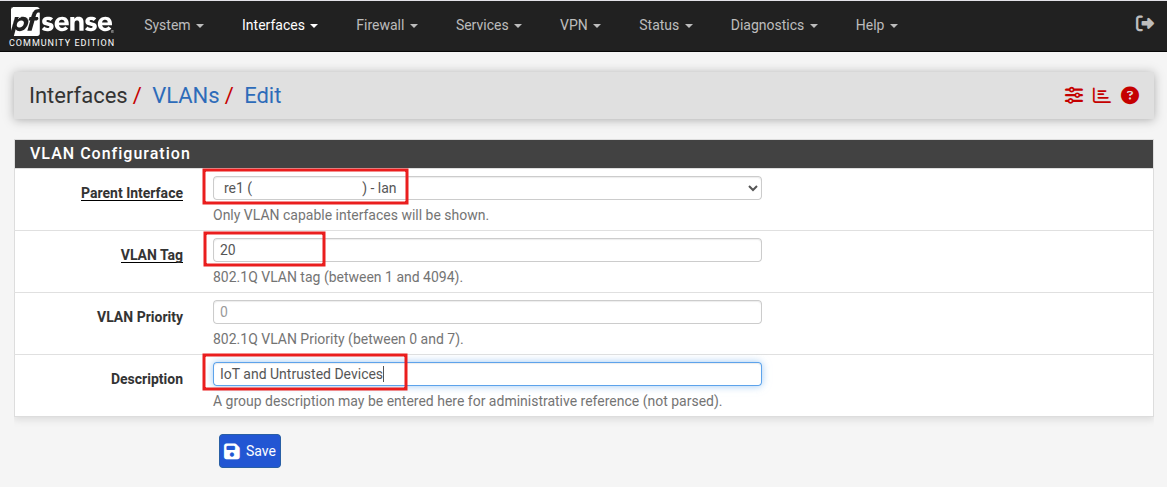
Task: Open the System menu
Action: point(174,25)
